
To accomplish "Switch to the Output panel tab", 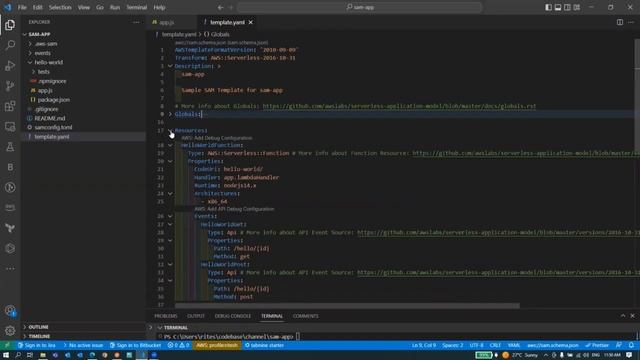I will point(196,316).
